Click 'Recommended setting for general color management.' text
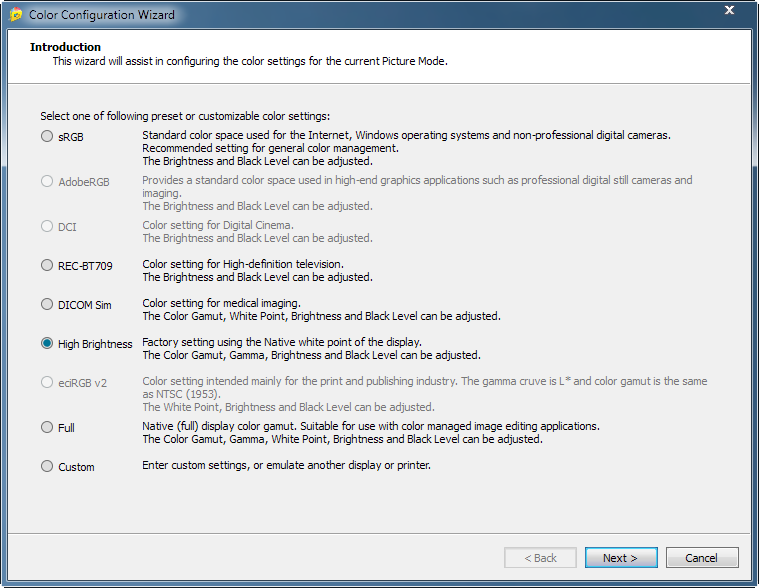The width and height of the screenshot is (759, 588). tap(270, 148)
